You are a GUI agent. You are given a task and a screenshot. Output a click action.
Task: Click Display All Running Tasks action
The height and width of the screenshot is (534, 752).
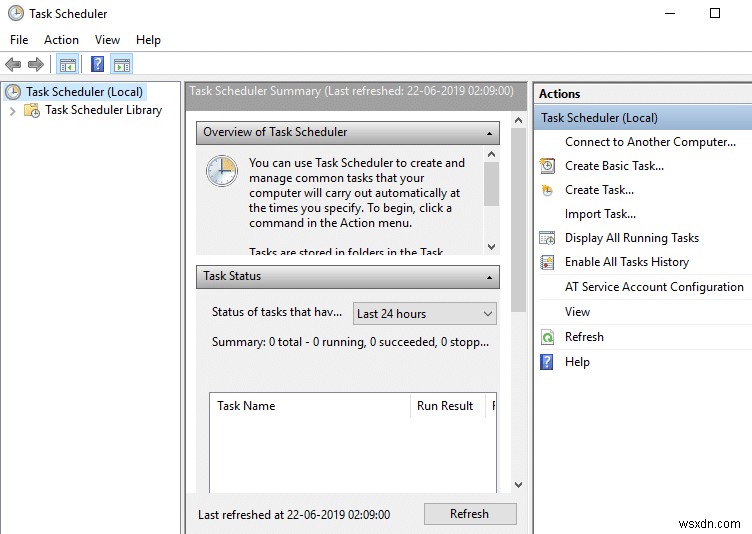(632, 238)
